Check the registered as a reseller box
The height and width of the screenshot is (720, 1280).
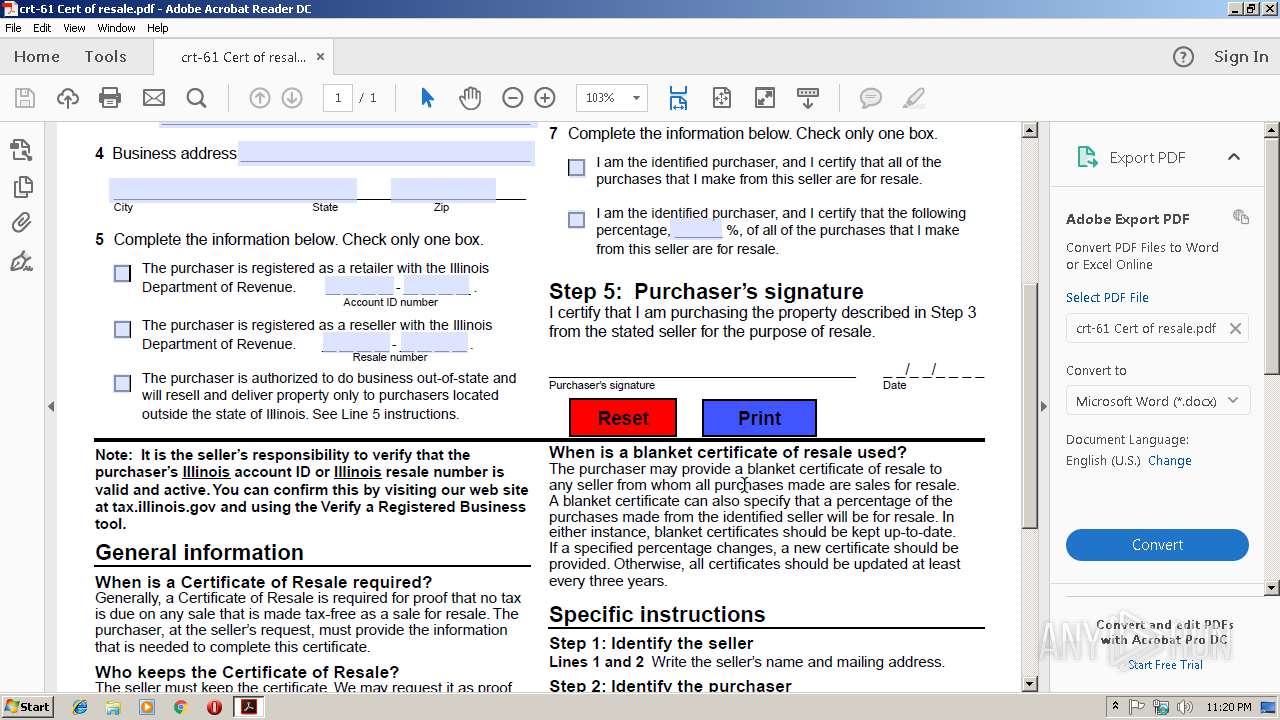point(122,329)
